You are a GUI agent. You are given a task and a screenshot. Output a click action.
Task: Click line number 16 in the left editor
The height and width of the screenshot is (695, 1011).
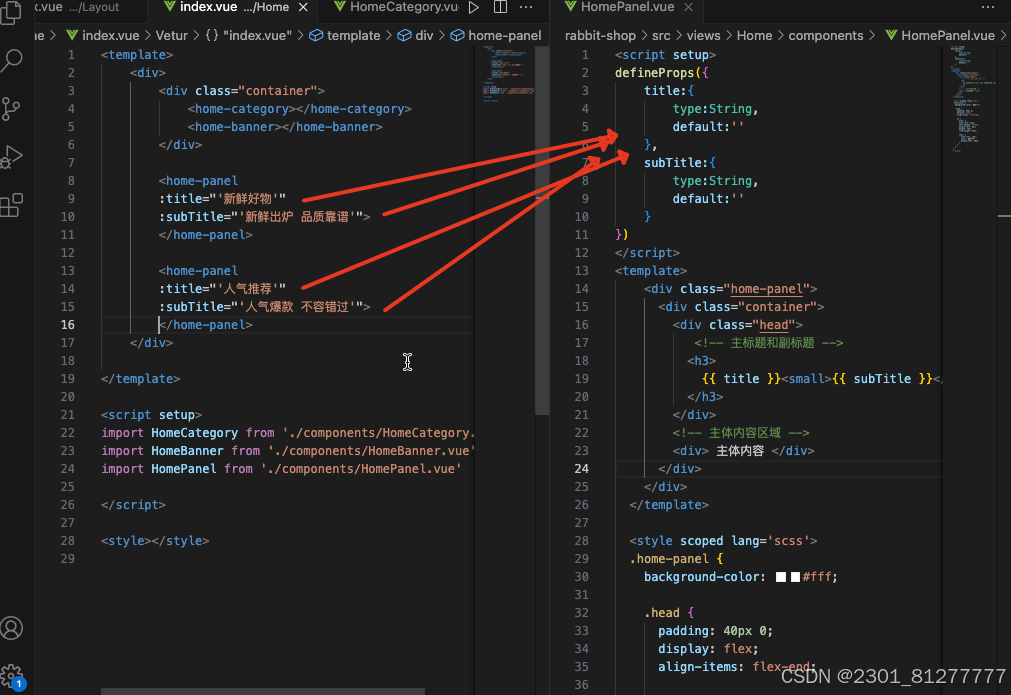point(68,325)
